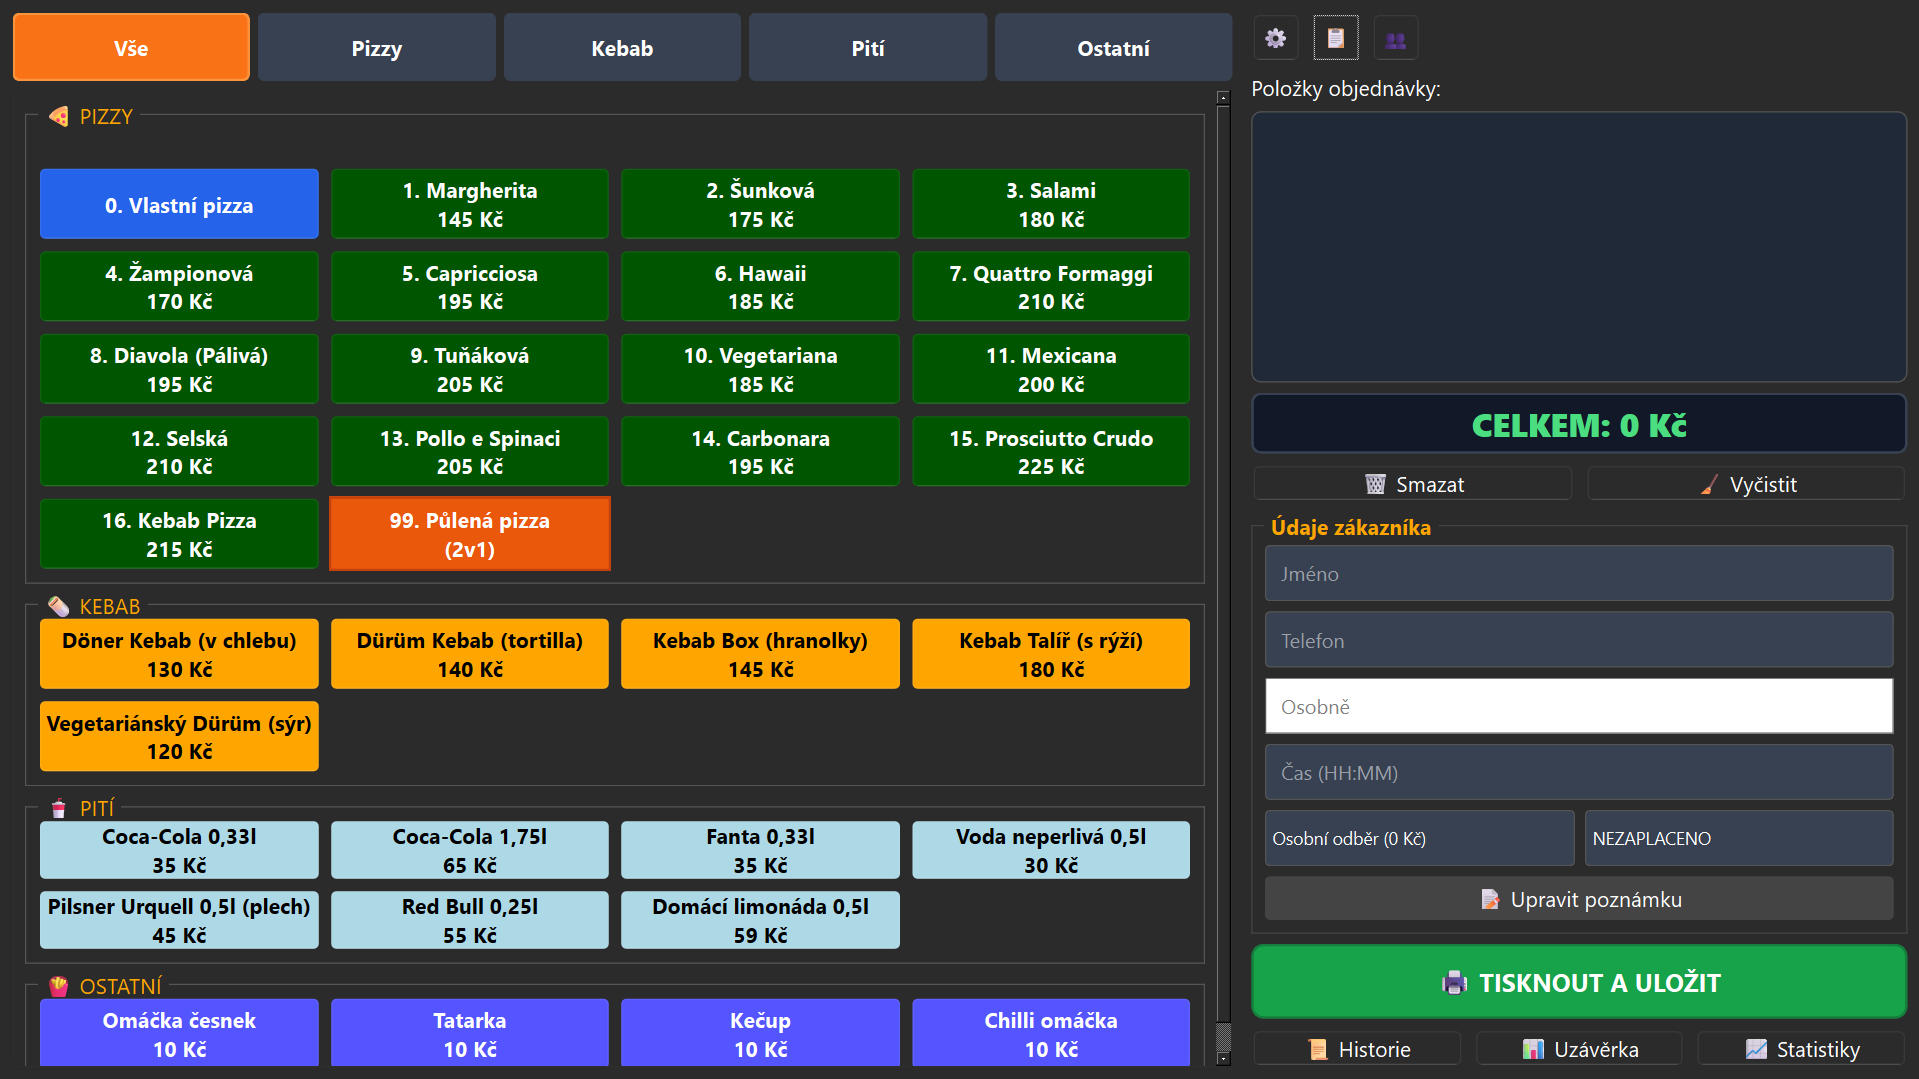Screen dimensions: 1919x1079
Task: Click Upravit poznámku to edit note
Action: 1579,899
